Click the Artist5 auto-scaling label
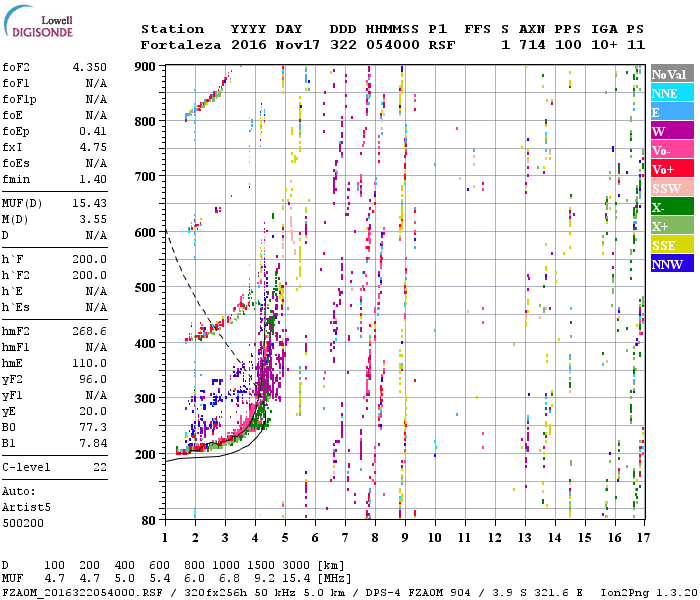Viewport: 700px width, 600px height. click(x=26, y=508)
